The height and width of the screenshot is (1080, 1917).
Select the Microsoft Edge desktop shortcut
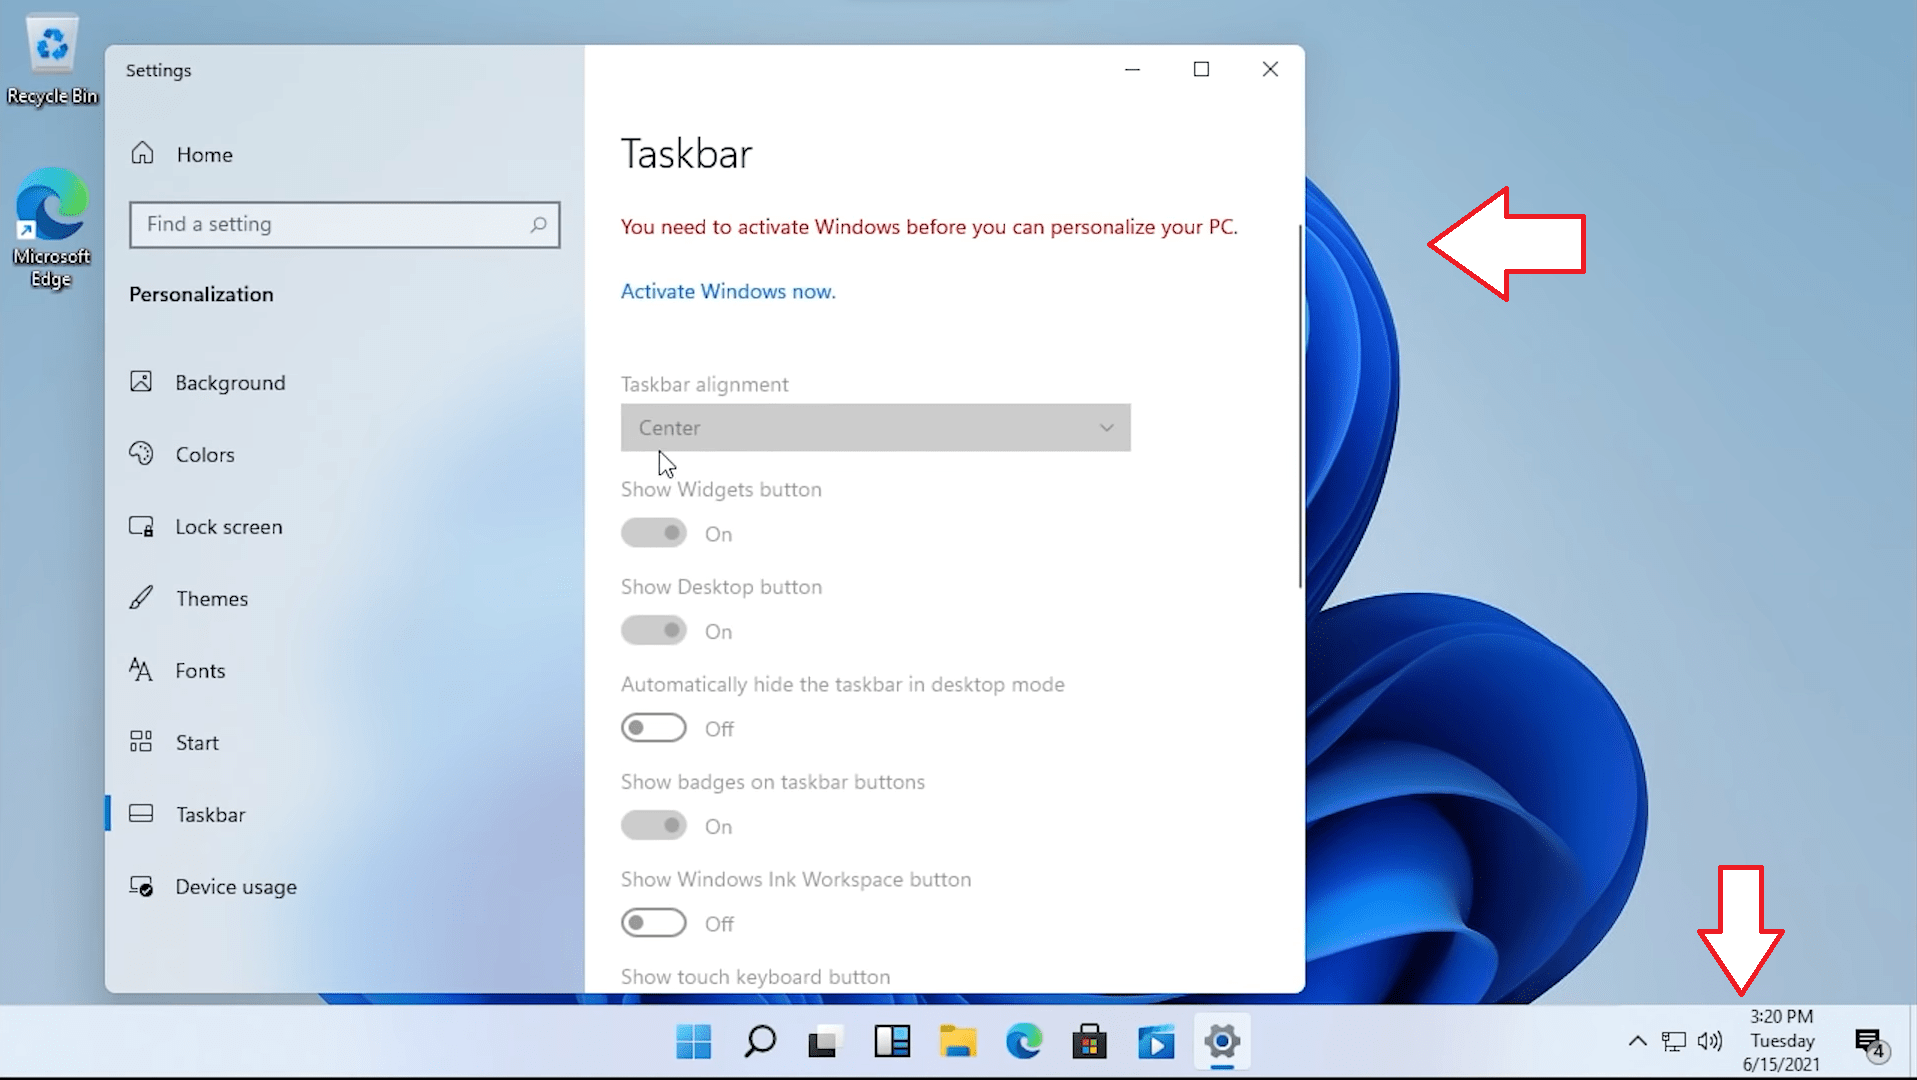tap(51, 228)
